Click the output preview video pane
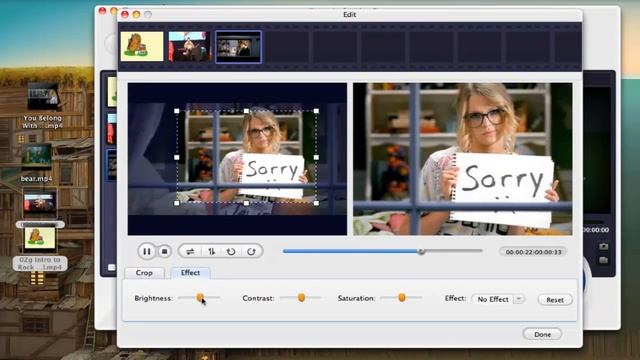 (462, 159)
